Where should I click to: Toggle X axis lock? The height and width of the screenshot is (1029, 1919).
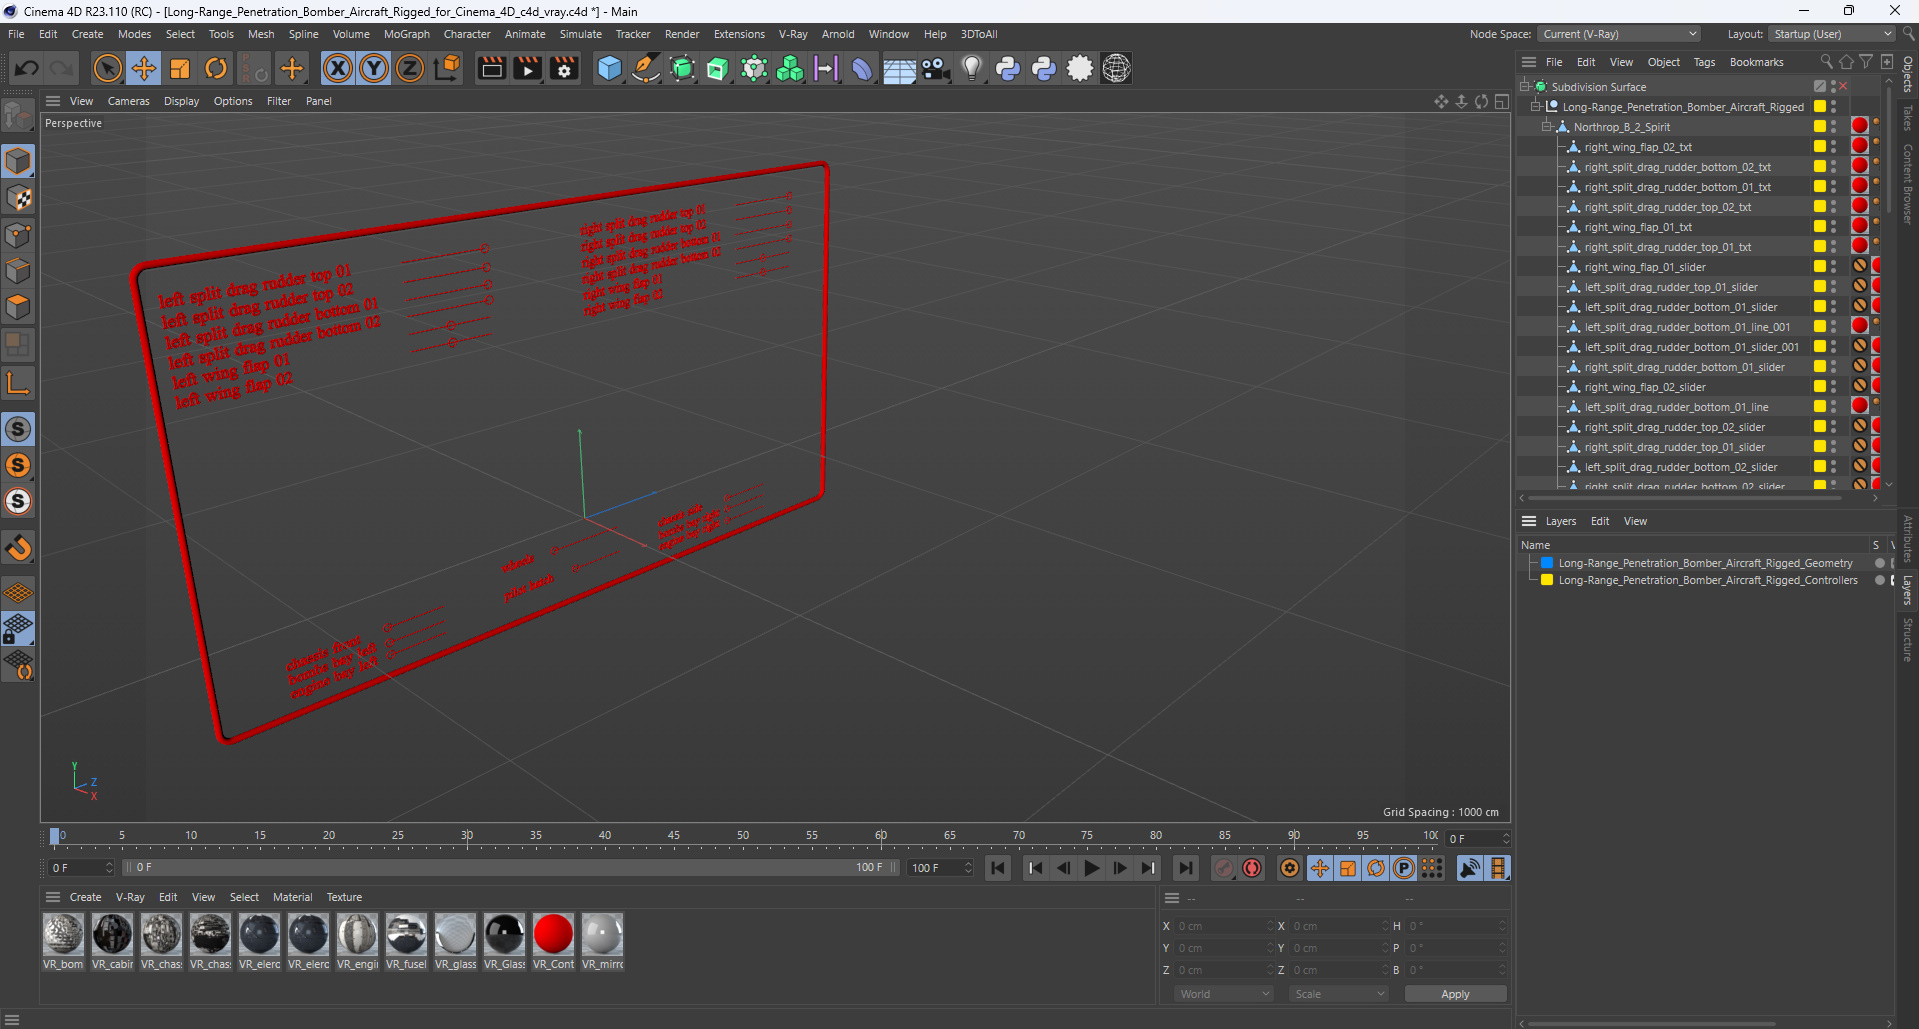click(338, 68)
